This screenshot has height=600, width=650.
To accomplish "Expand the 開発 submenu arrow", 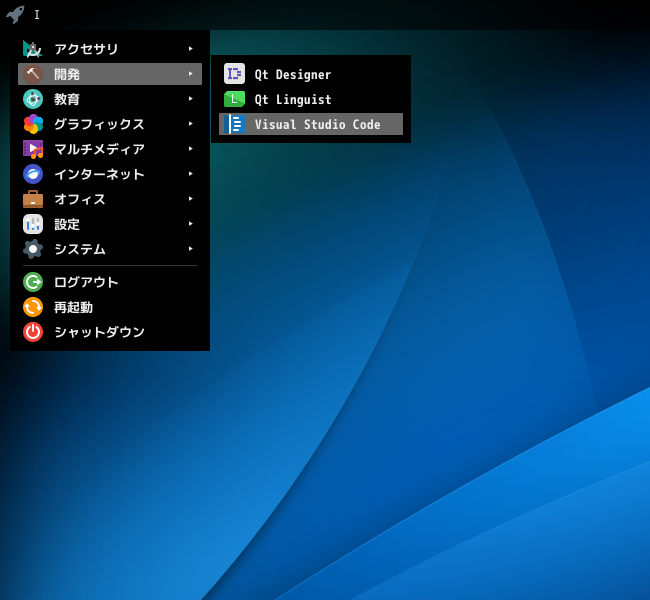I will click(x=191, y=74).
